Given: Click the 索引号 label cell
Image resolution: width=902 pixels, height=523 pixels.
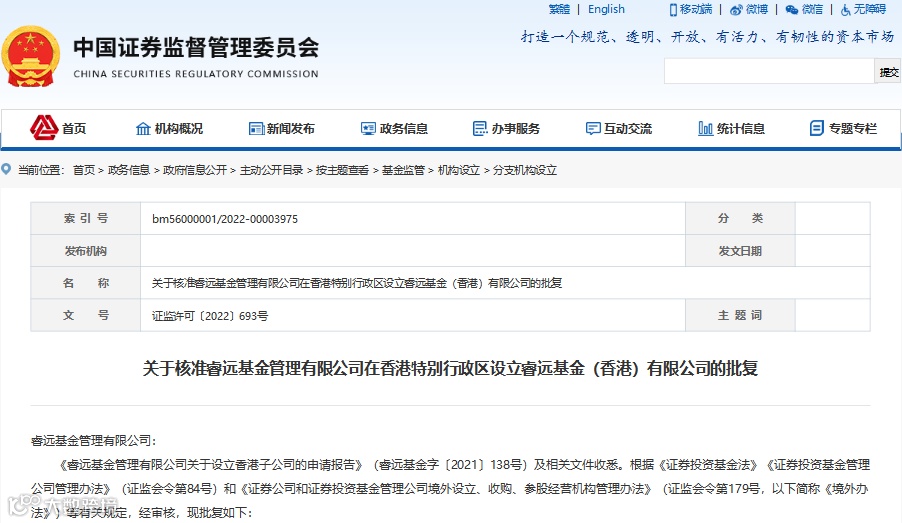Looking at the screenshot, I should 86,218.
